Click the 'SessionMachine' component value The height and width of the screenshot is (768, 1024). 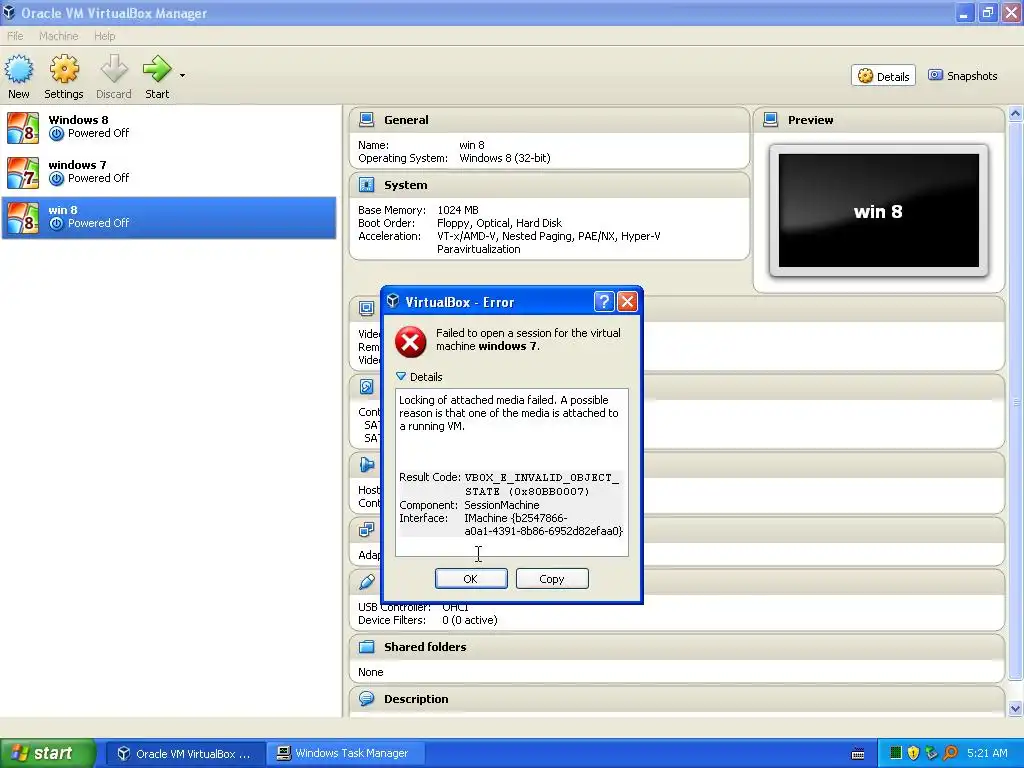[502, 505]
